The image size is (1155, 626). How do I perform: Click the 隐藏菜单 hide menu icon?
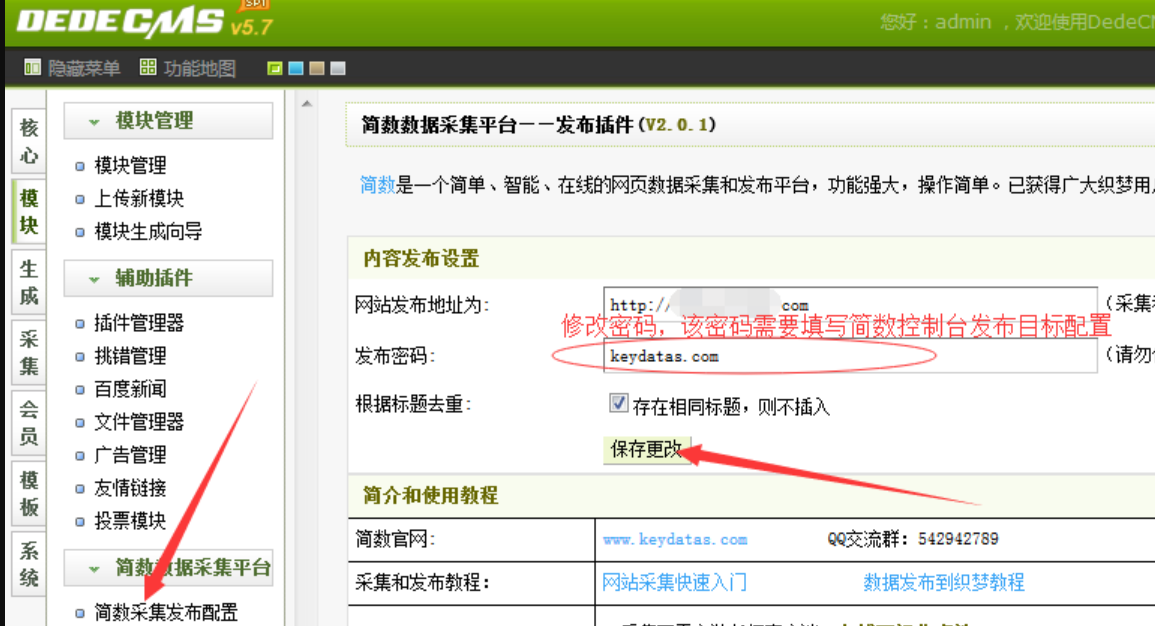pyautogui.click(x=32, y=68)
